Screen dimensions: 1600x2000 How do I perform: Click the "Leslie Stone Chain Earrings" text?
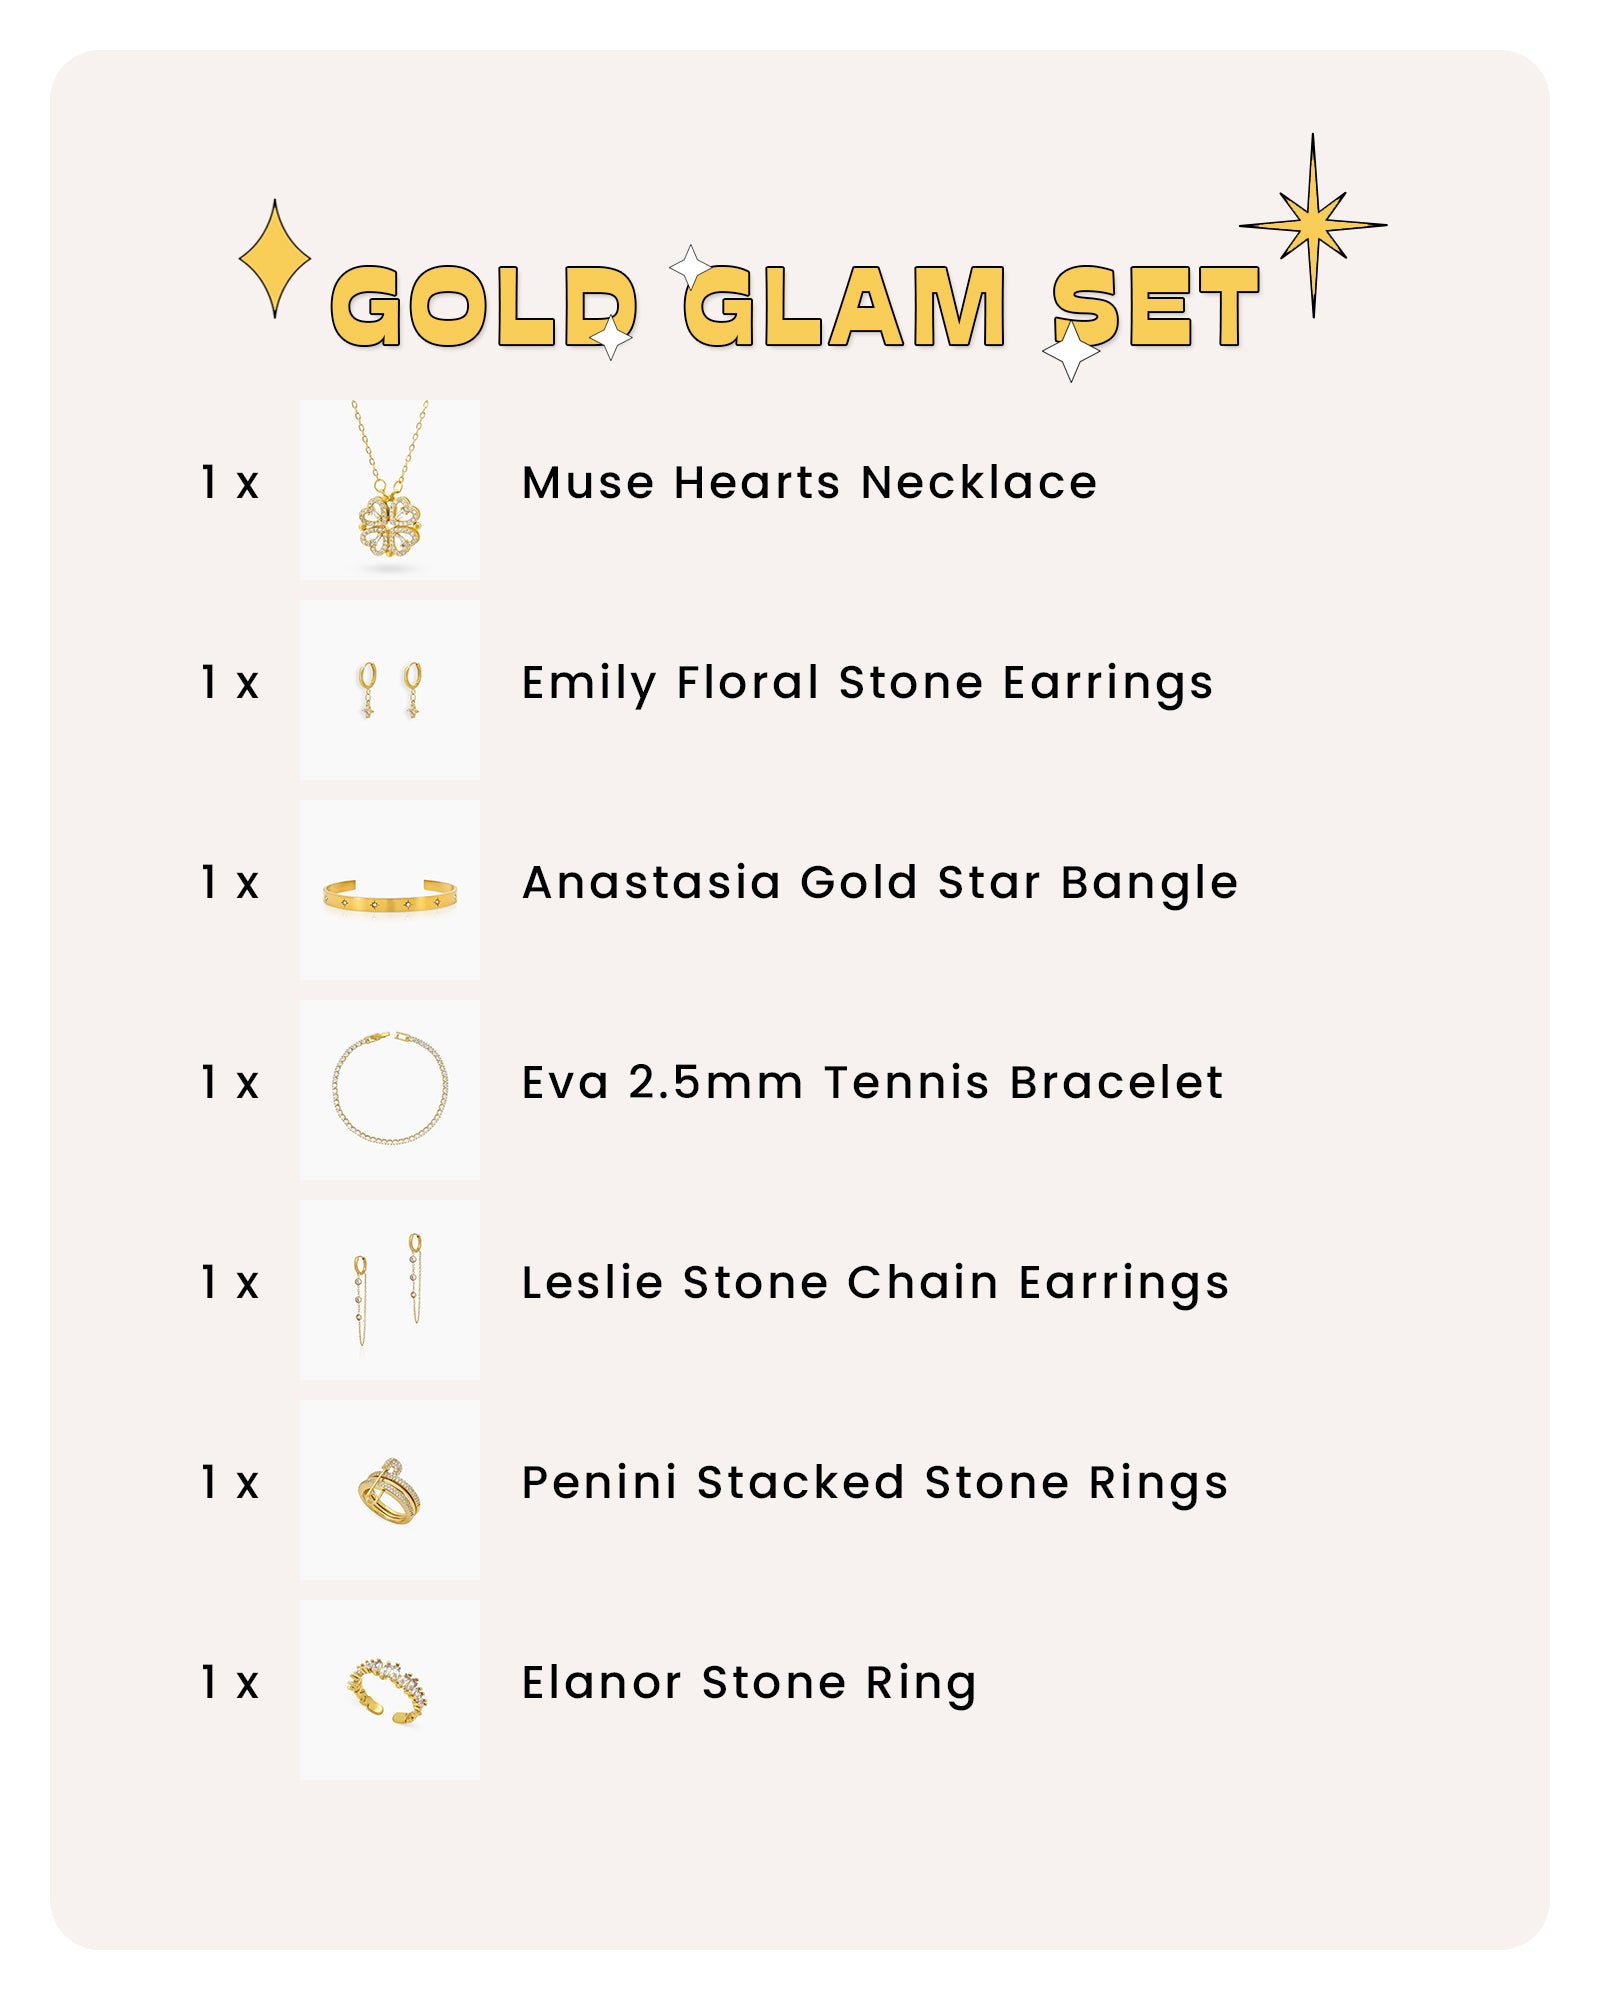click(875, 1283)
